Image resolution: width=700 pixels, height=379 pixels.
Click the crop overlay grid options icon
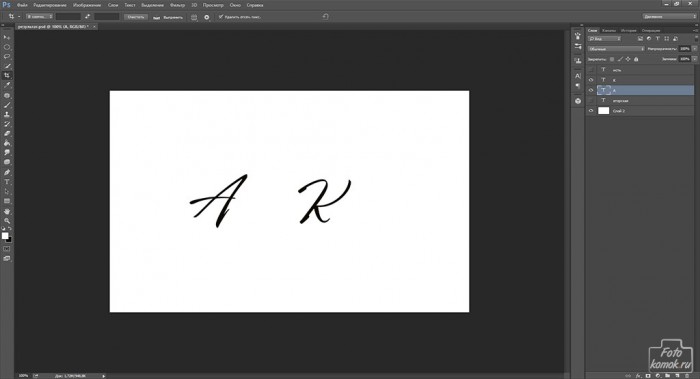point(194,17)
